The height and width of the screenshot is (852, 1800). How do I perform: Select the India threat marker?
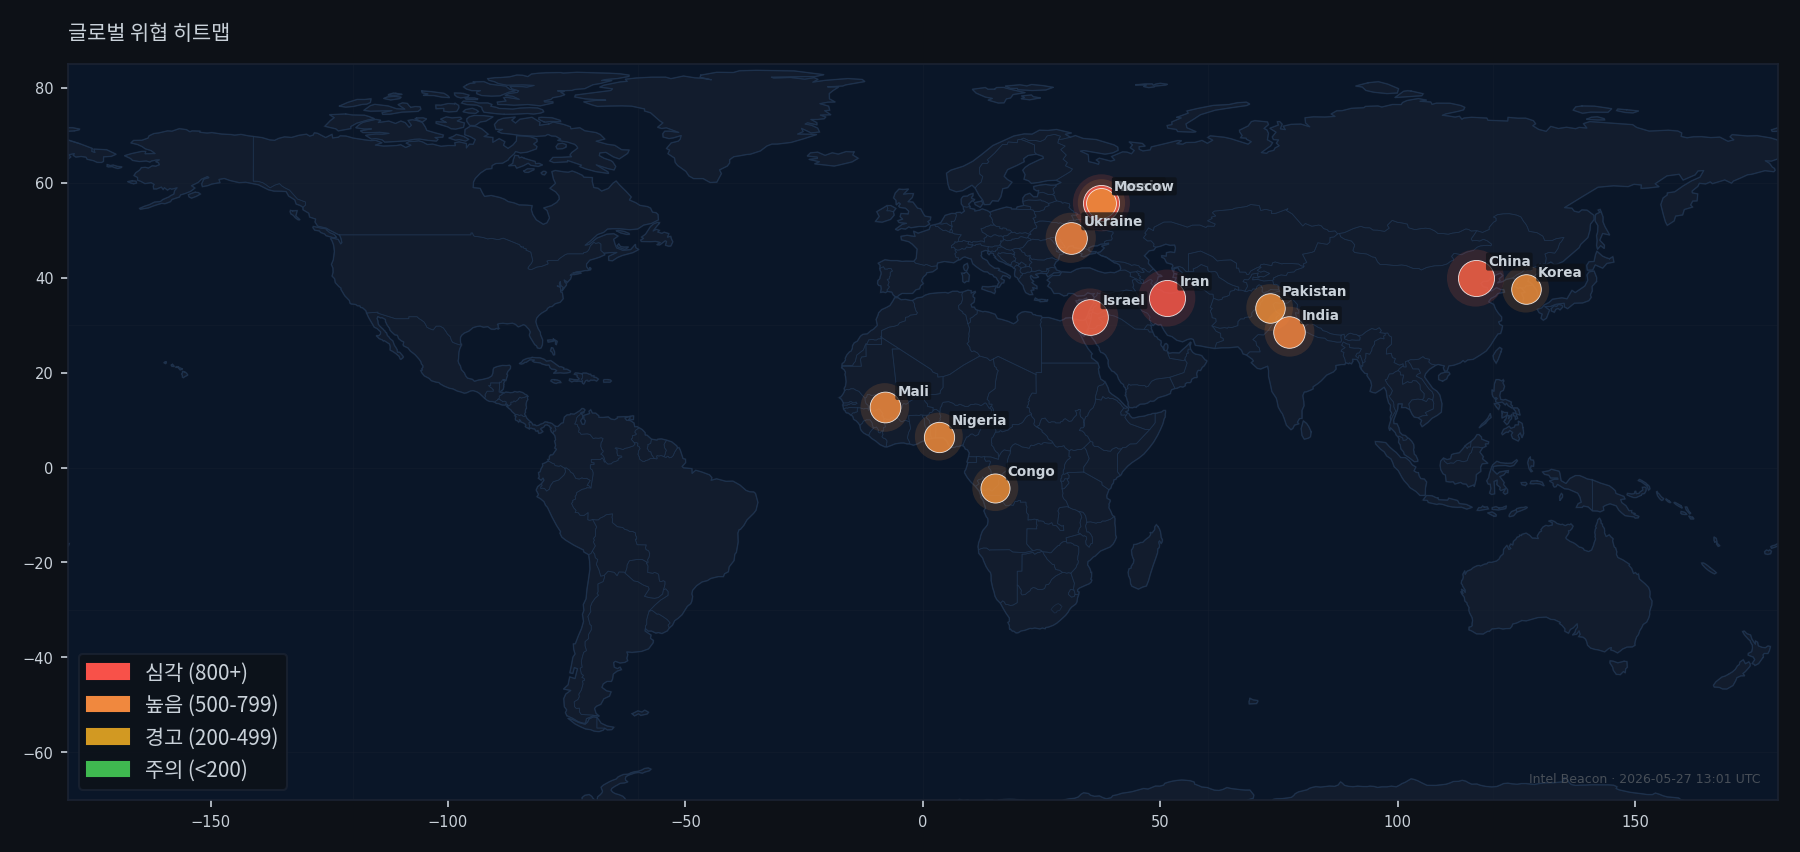point(1289,332)
